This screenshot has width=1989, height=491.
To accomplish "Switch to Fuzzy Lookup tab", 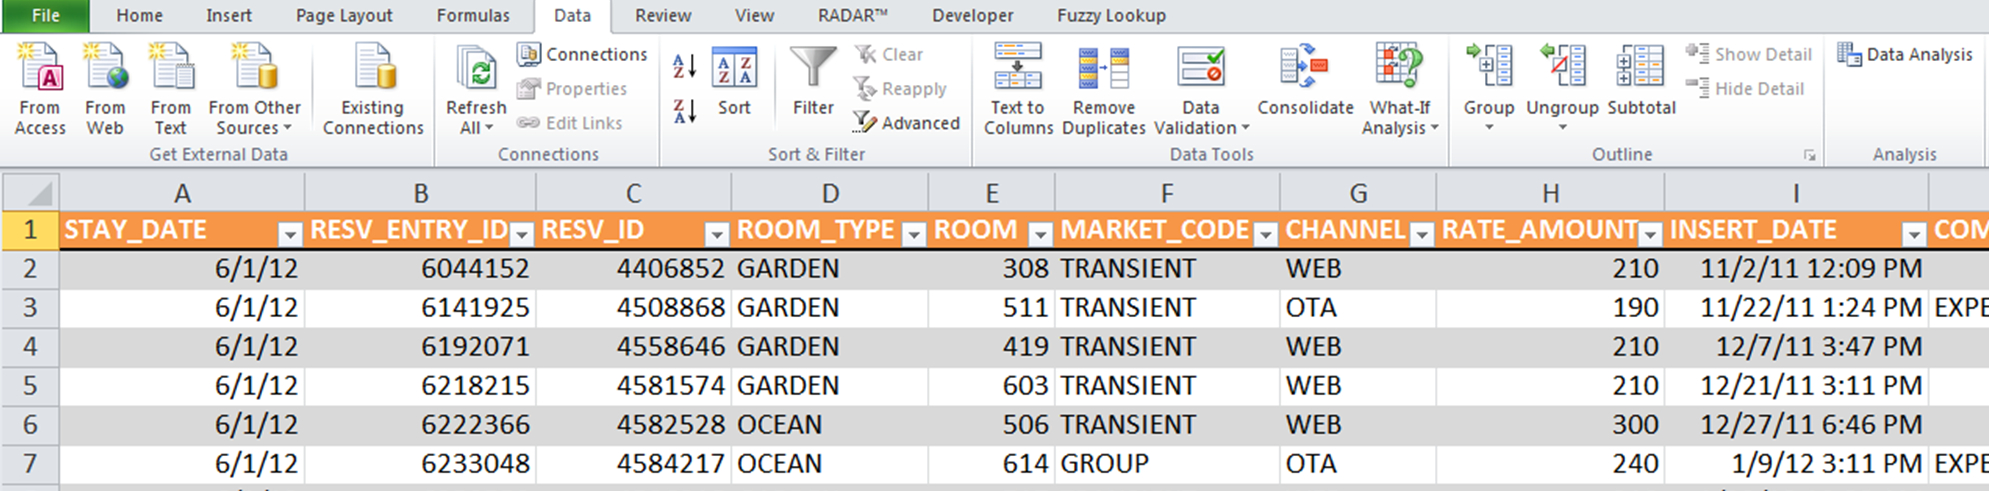I will (1111, 15).
